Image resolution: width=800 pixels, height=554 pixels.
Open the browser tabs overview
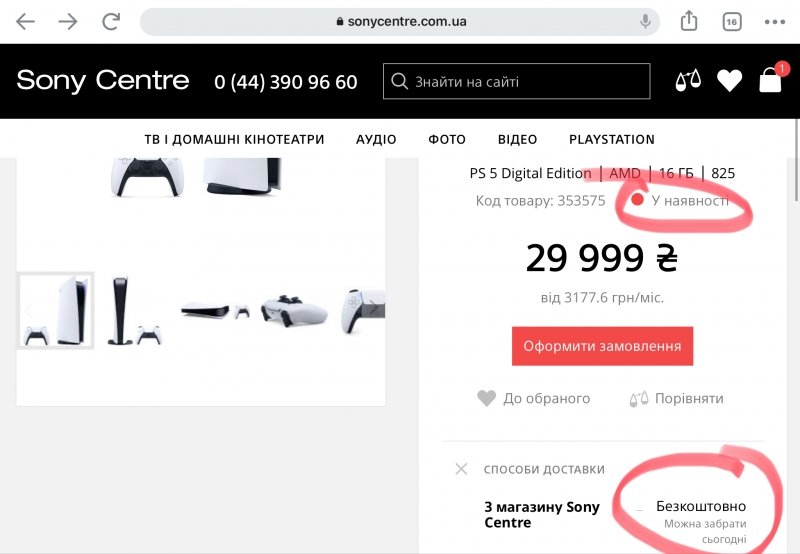[x=732, y=21]
